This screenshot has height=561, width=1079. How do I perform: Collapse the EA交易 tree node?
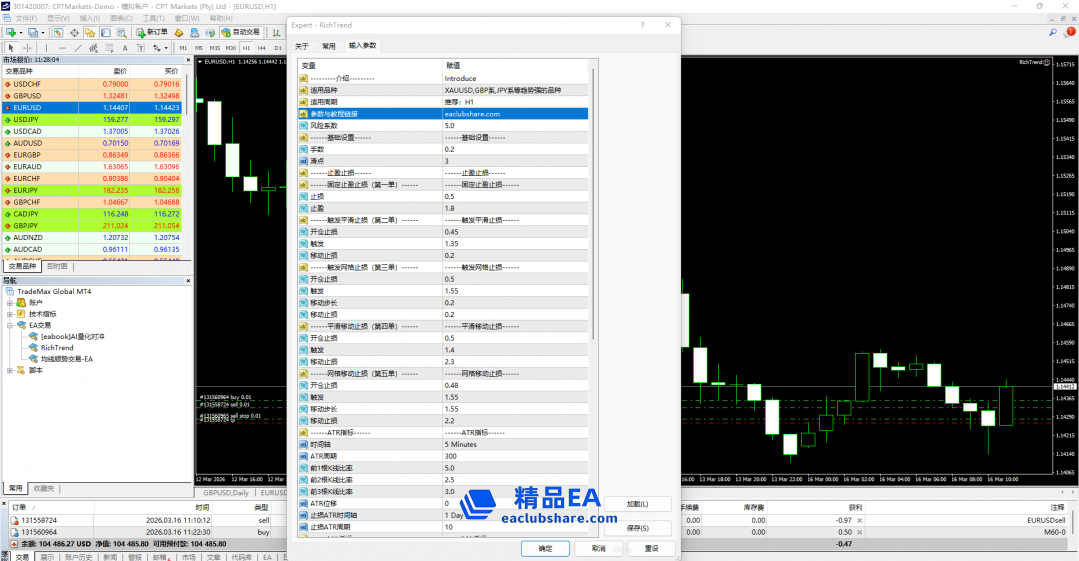click(9, 325)
